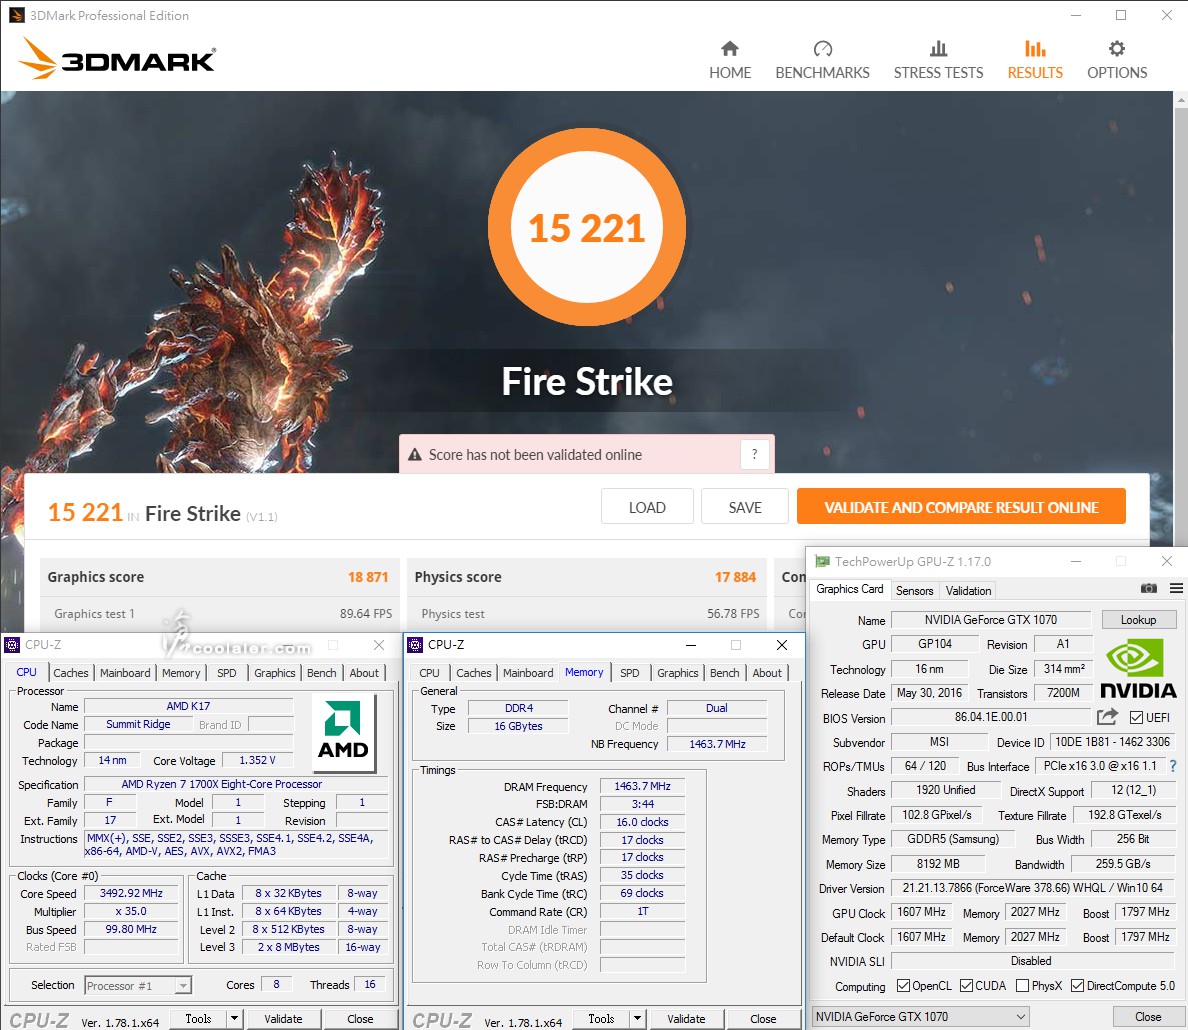Screen dimensions: 1188x1030
Task: Switch to Caches tab in left CPU-Z
Action: coord(70,673)
